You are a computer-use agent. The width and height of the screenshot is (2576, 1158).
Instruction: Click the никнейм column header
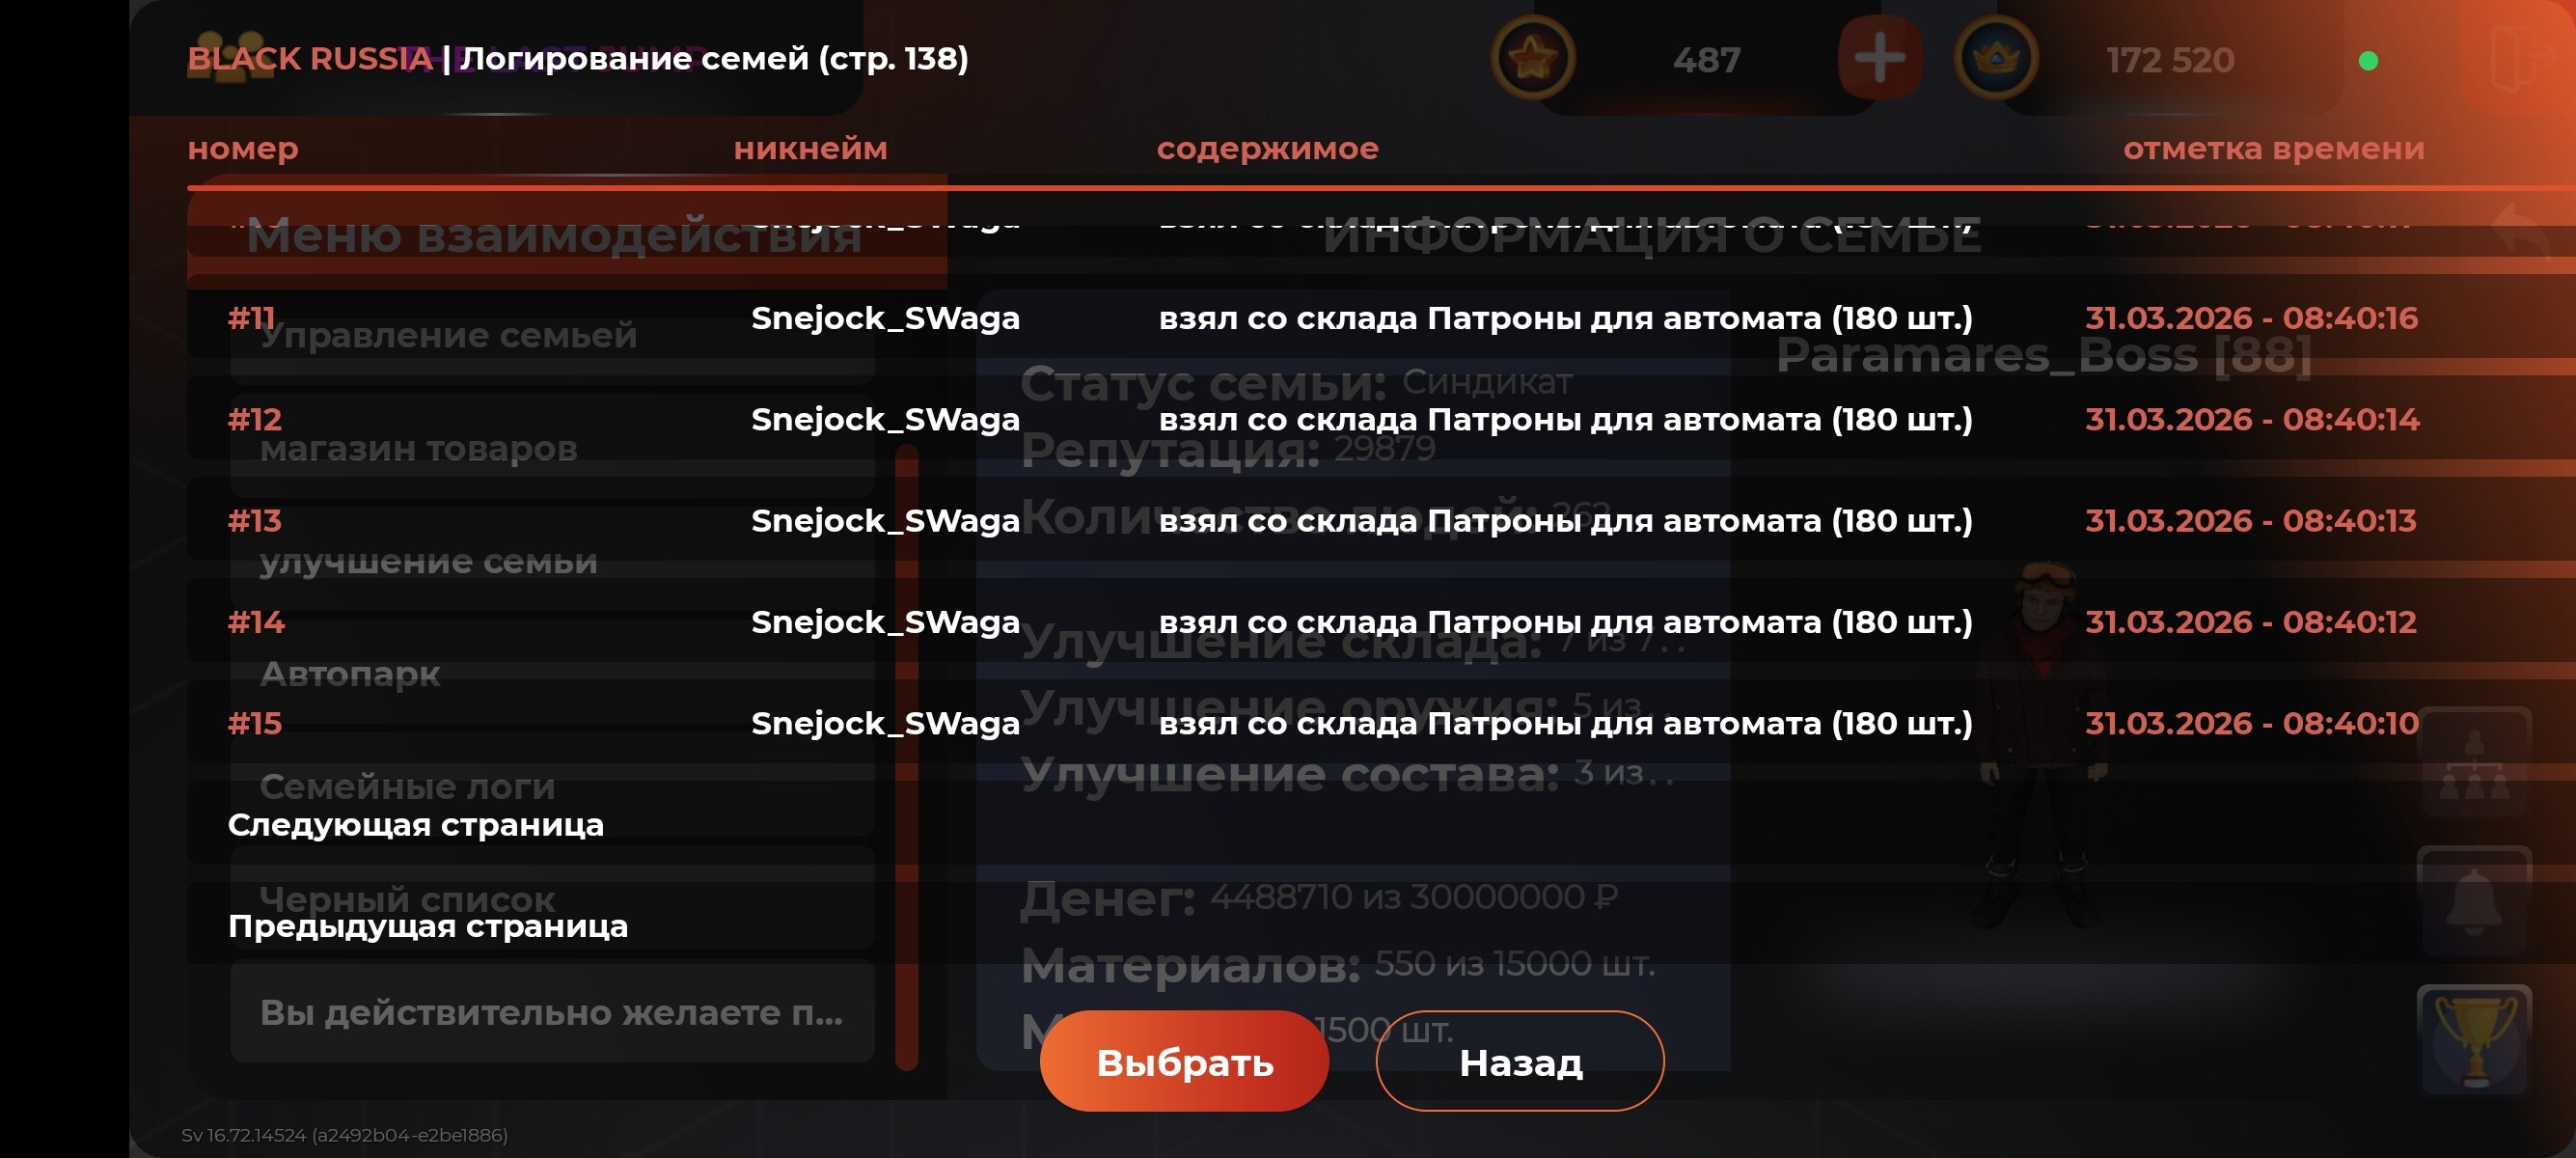[x=810, y=149]
